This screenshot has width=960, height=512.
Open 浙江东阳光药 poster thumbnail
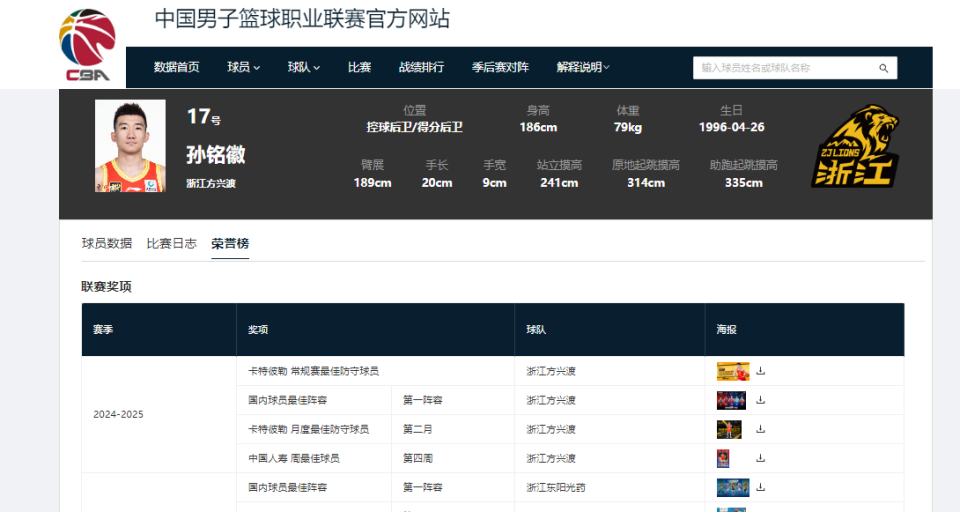(733, 488)
